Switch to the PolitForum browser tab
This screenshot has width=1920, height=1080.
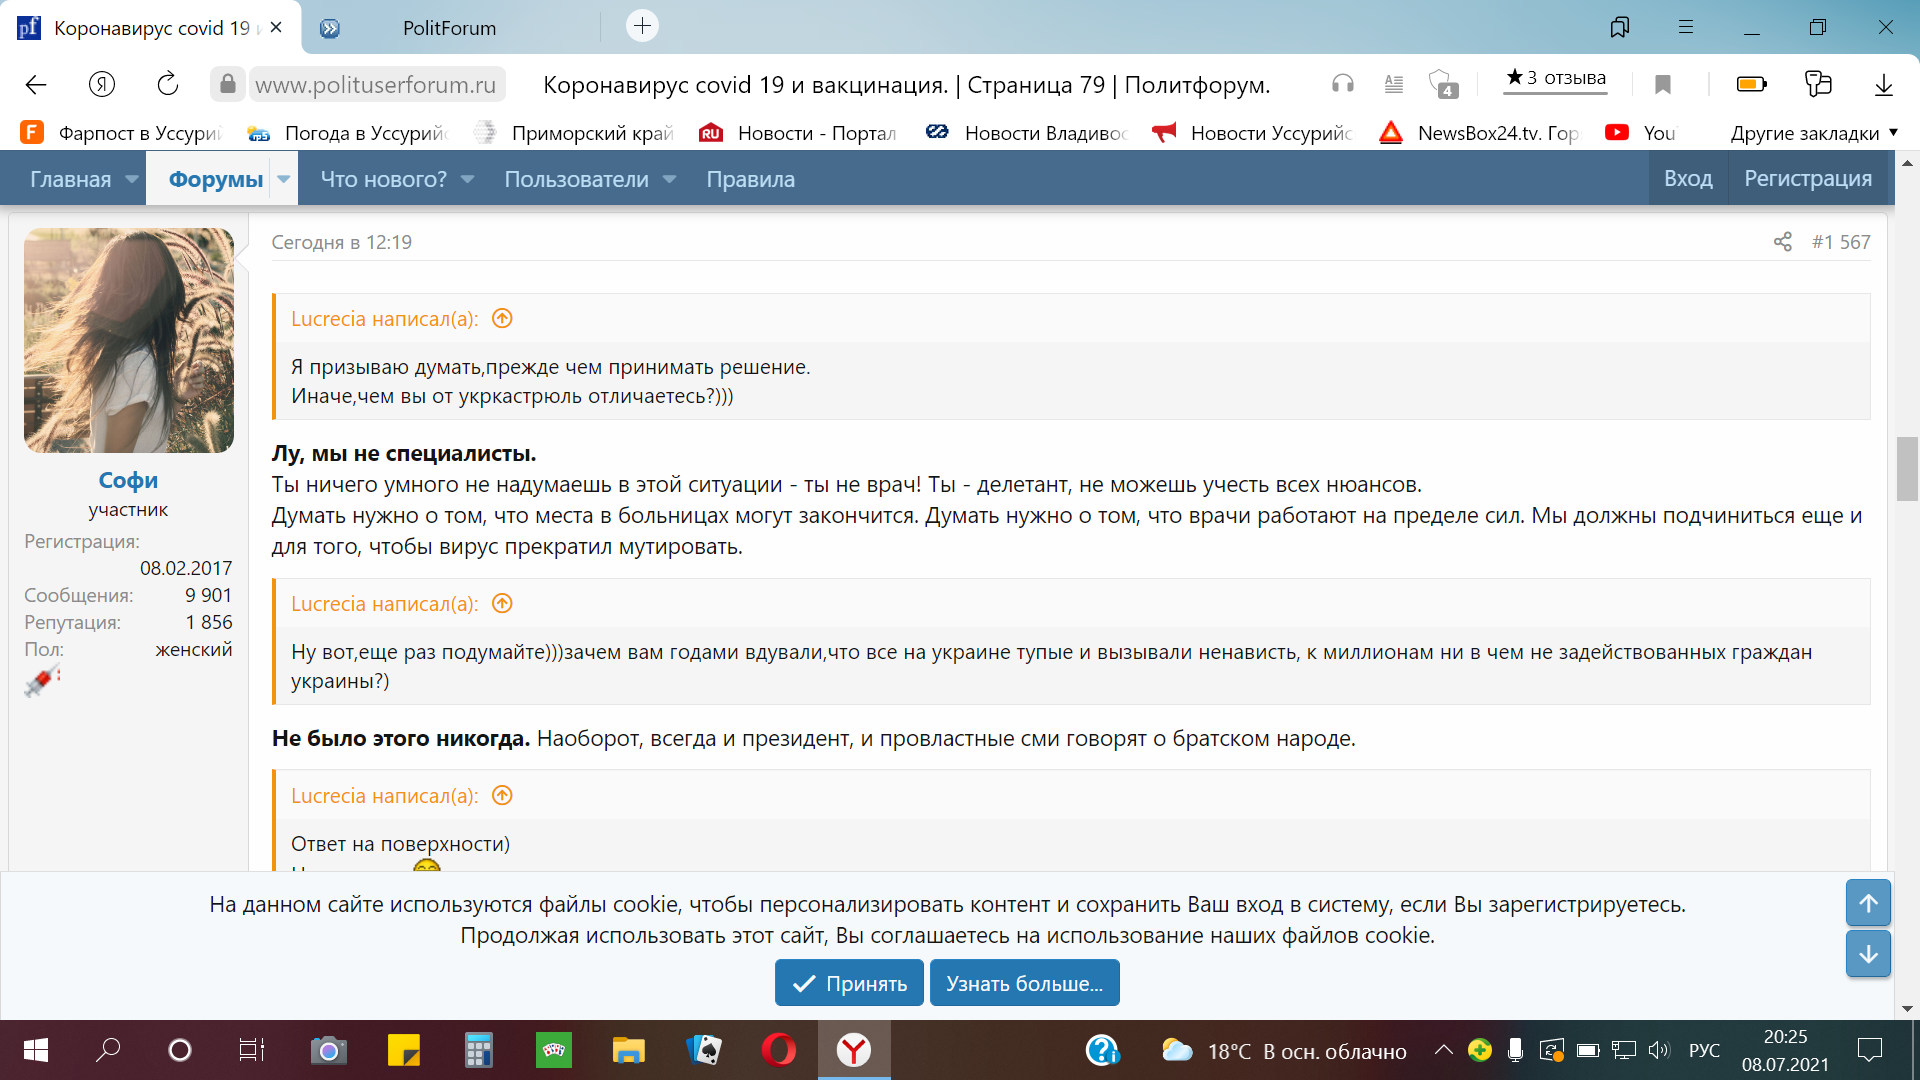449,28
